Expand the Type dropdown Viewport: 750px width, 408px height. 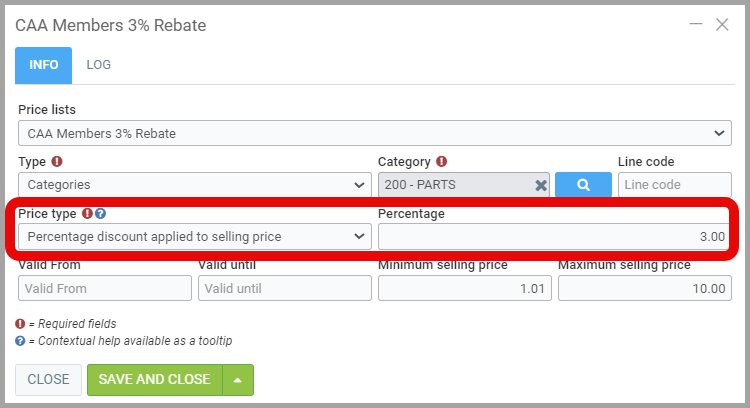click(x=195, y=184)
